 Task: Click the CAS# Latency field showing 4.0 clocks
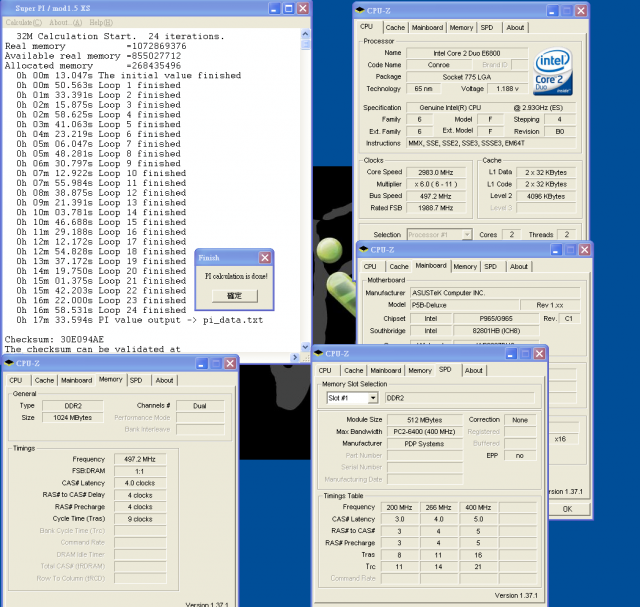click(x=140, y=483)
